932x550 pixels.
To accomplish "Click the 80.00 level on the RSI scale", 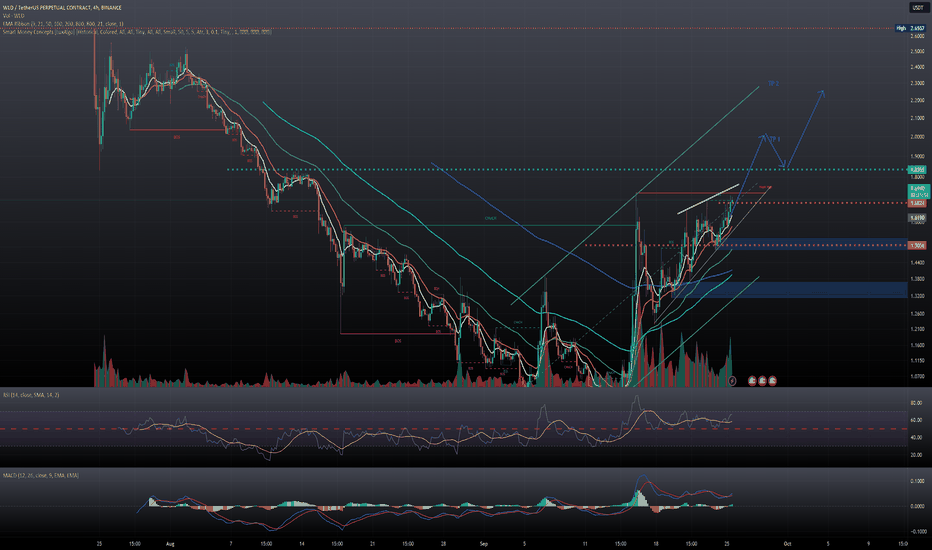I will click(x=916, y=403).
